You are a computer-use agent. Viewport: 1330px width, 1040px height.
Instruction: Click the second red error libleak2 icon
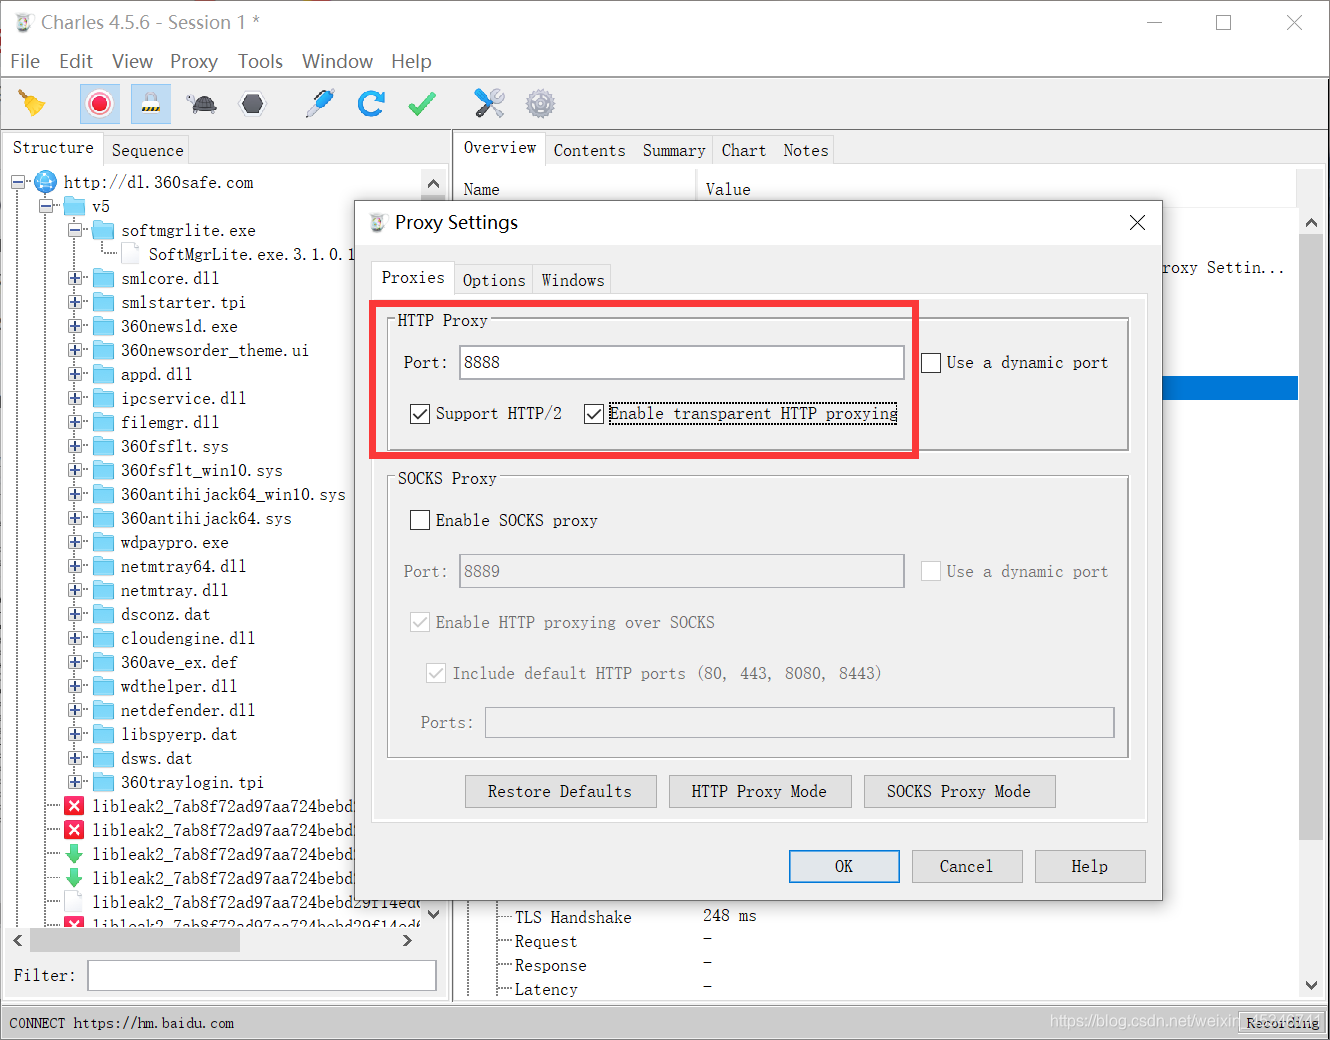tap(74, 830)
